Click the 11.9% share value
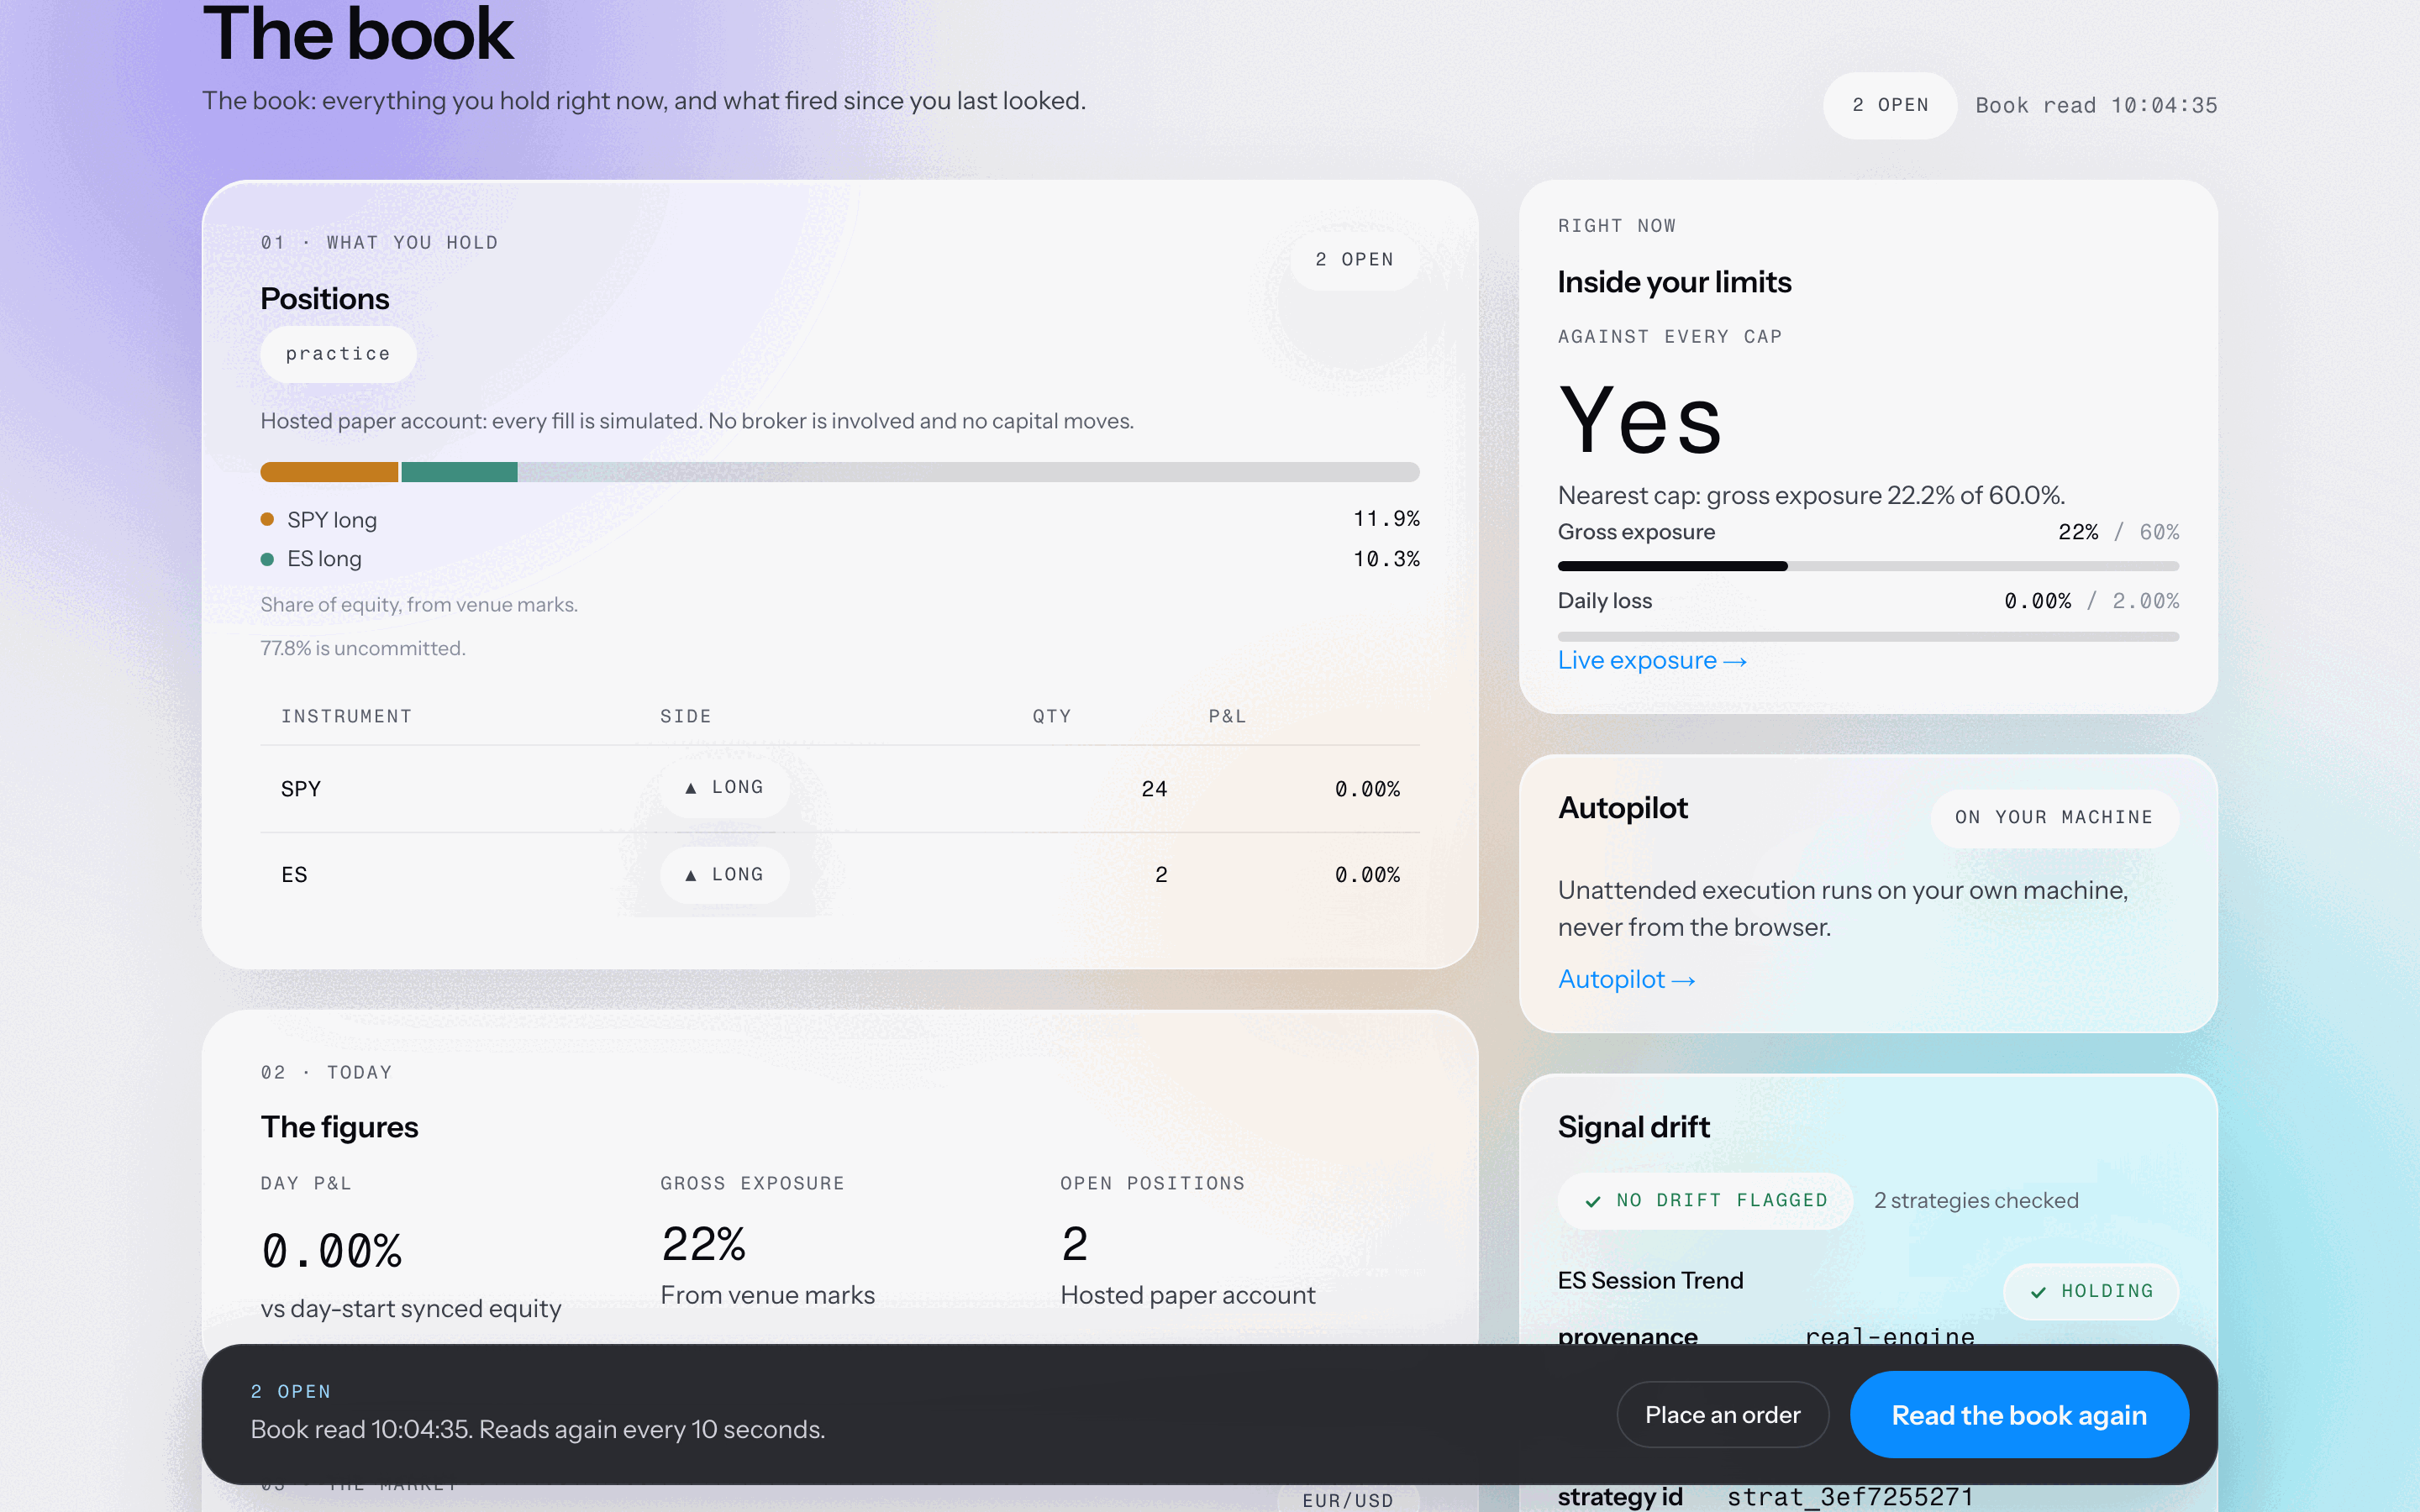The height and width of the screenshot is (1512, 2420). (x=1386, y=519)
